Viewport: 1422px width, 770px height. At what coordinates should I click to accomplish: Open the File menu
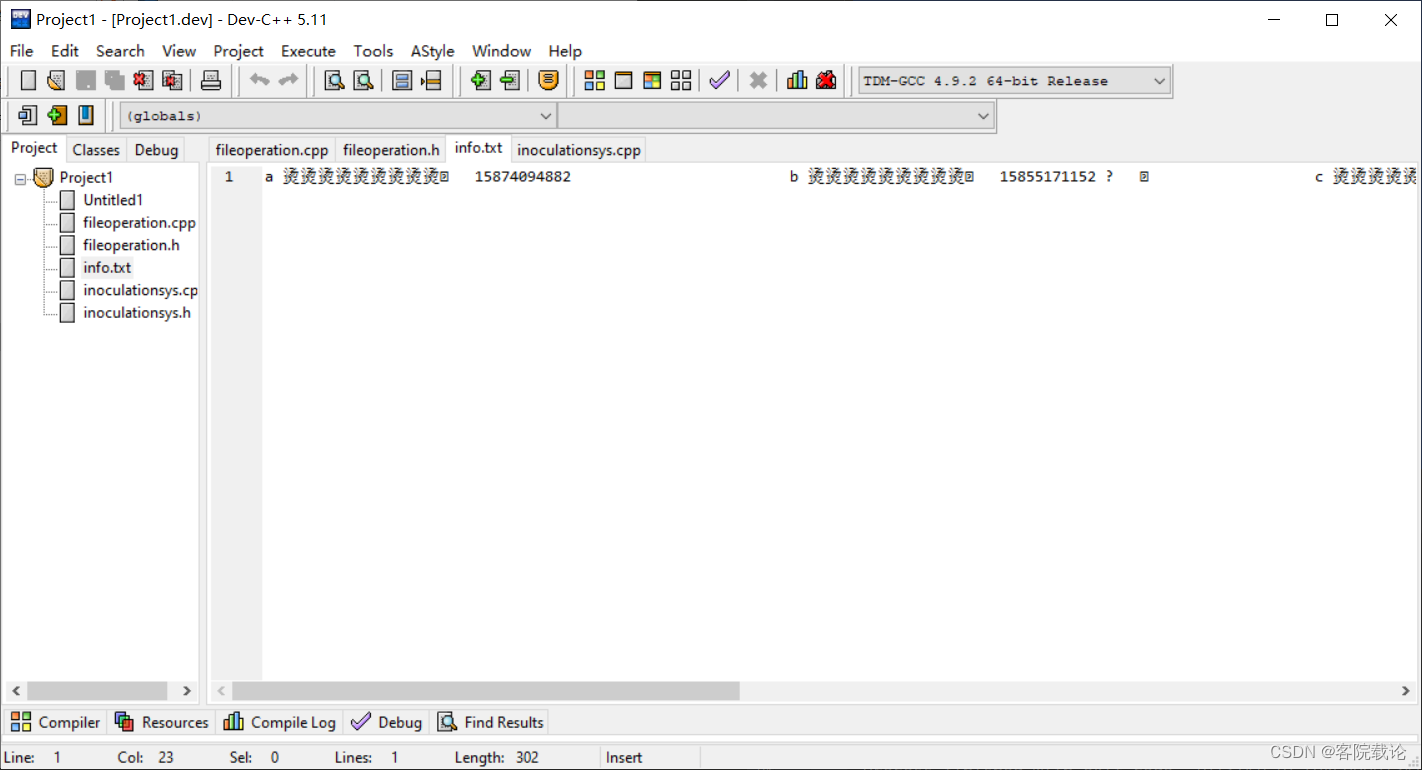(21, 51)
